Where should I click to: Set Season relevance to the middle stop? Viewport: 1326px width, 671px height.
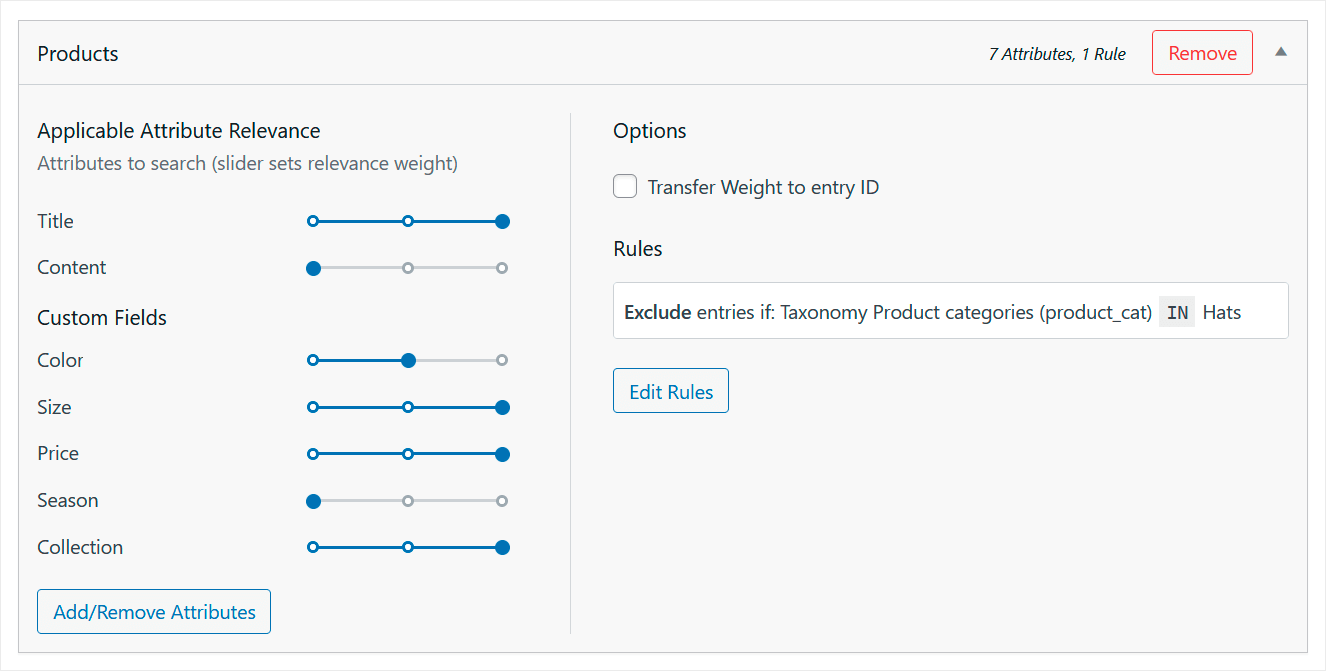(x=408, y=501)
